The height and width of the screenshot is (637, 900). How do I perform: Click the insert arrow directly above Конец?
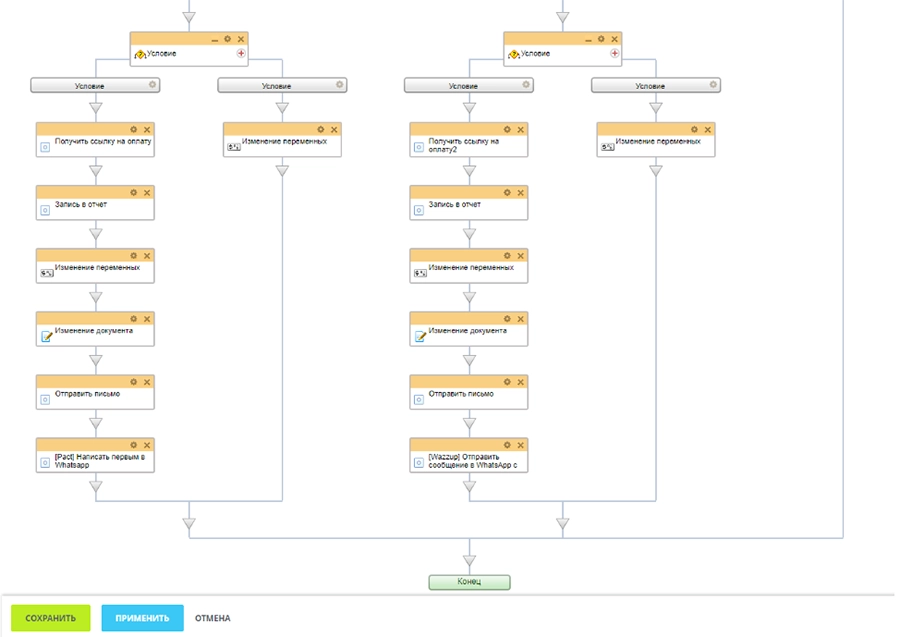[x=469, y=560]
